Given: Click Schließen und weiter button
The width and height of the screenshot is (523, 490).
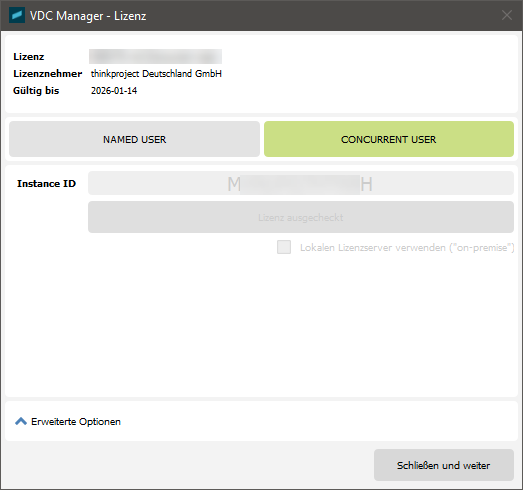Looking at the screenshot, I should (444, 465).
